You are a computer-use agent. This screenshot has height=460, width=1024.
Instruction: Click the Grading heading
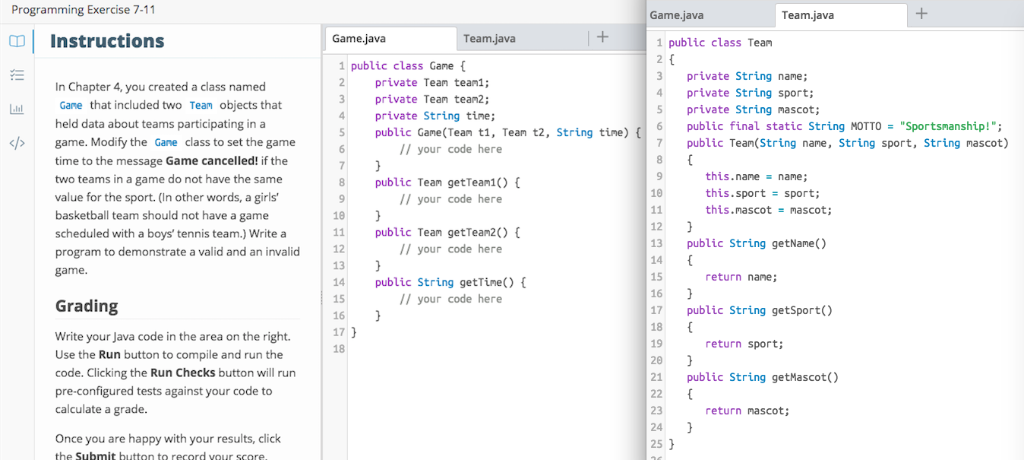tap(87, 306)
